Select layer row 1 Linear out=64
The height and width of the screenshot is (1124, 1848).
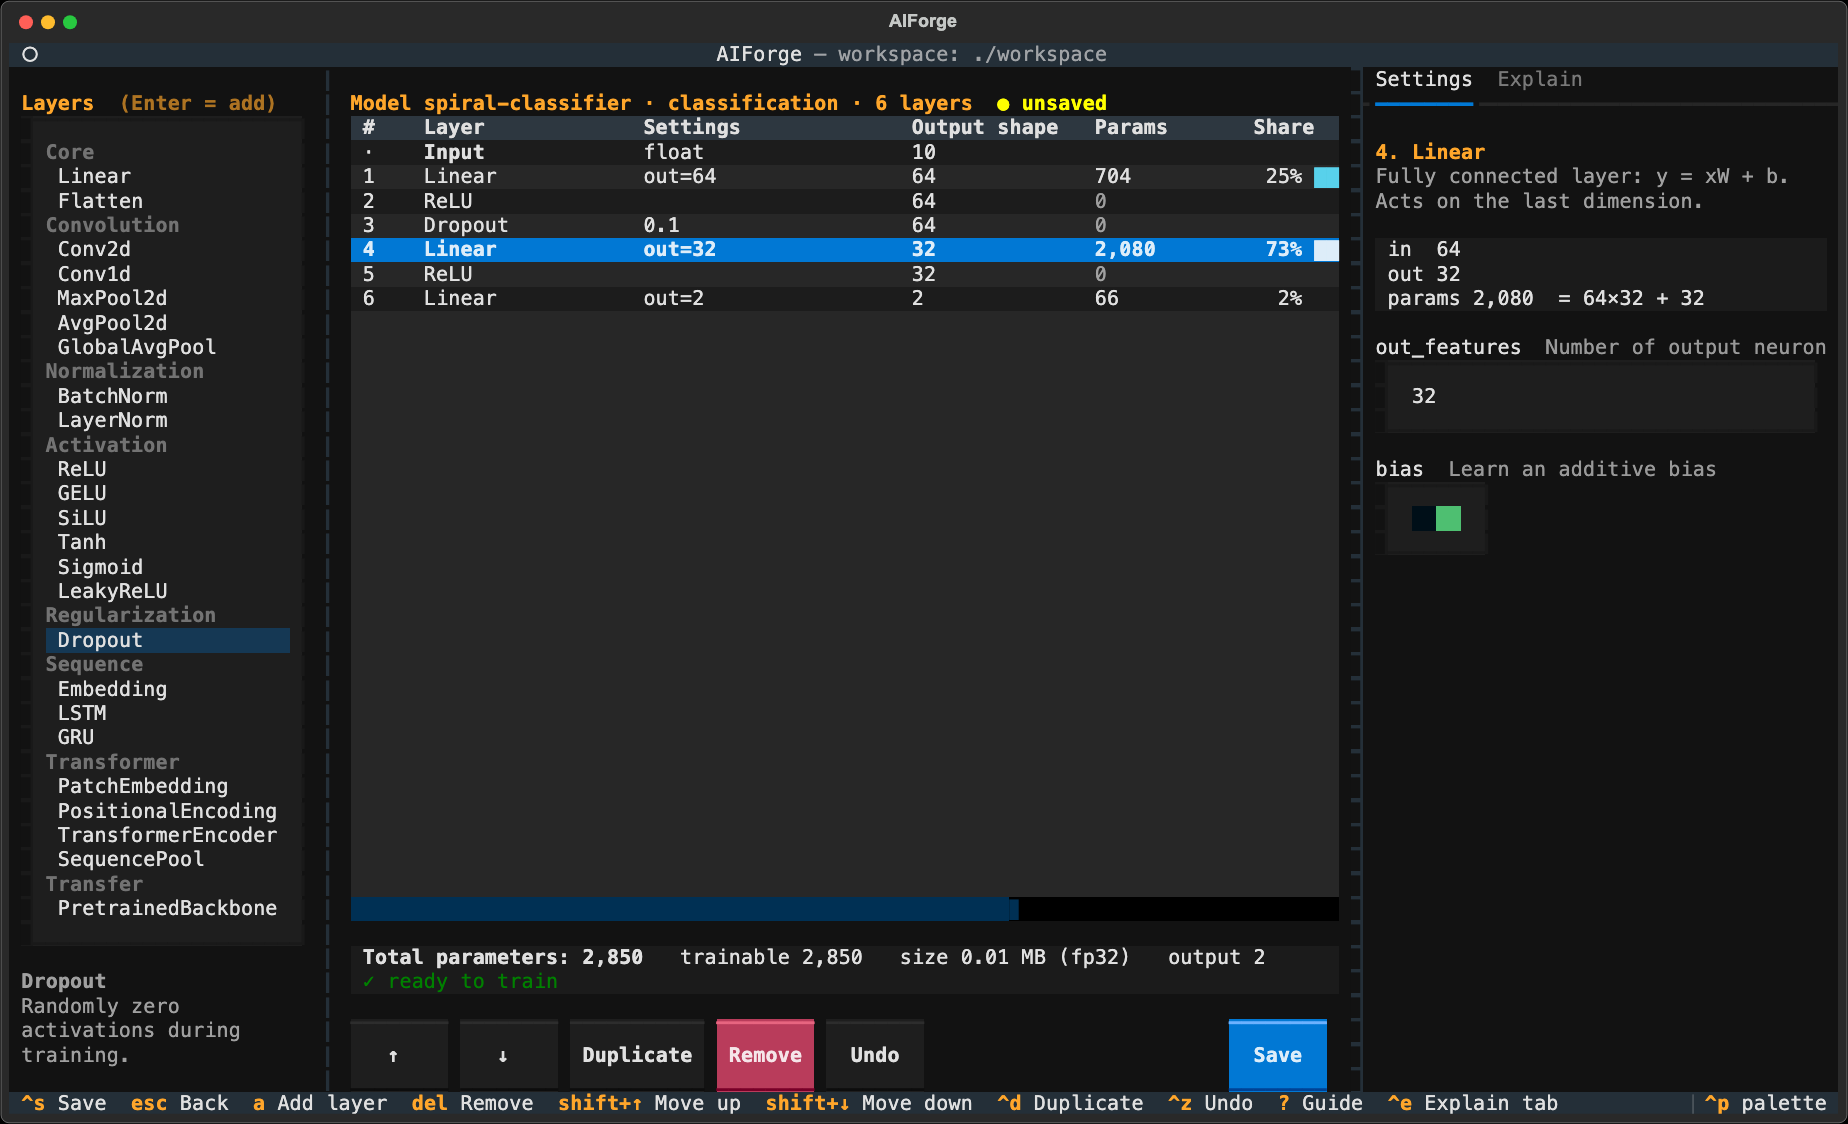[x=845, y=177]
